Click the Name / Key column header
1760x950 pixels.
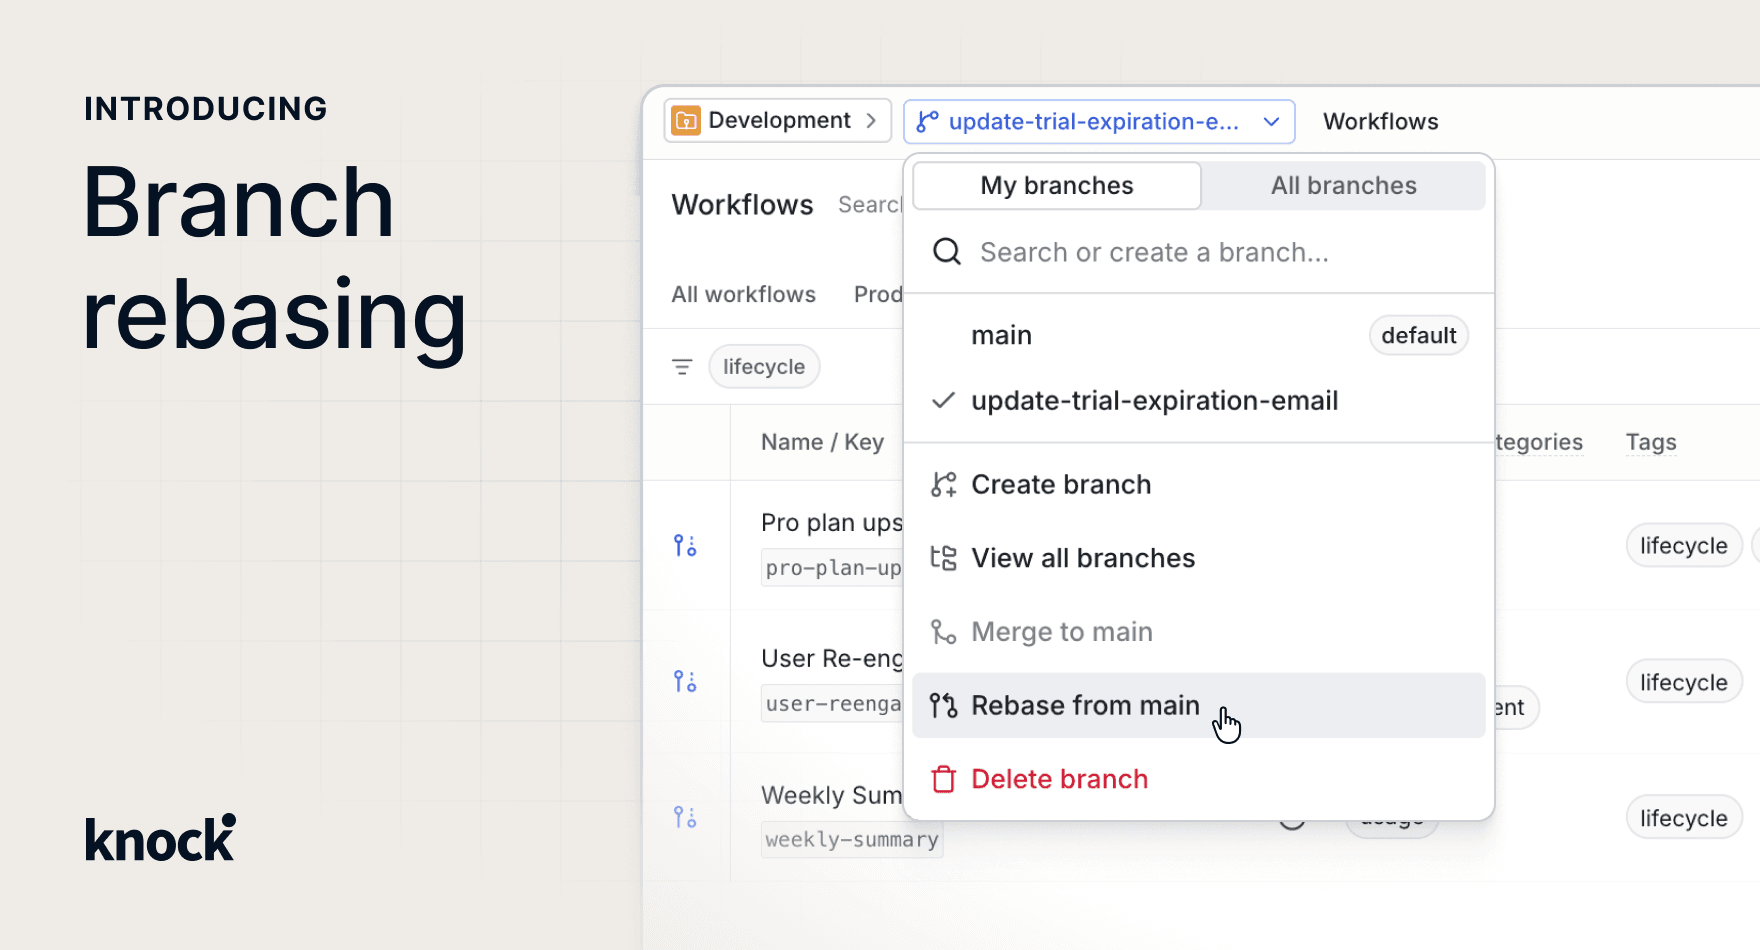coord(822,442)
